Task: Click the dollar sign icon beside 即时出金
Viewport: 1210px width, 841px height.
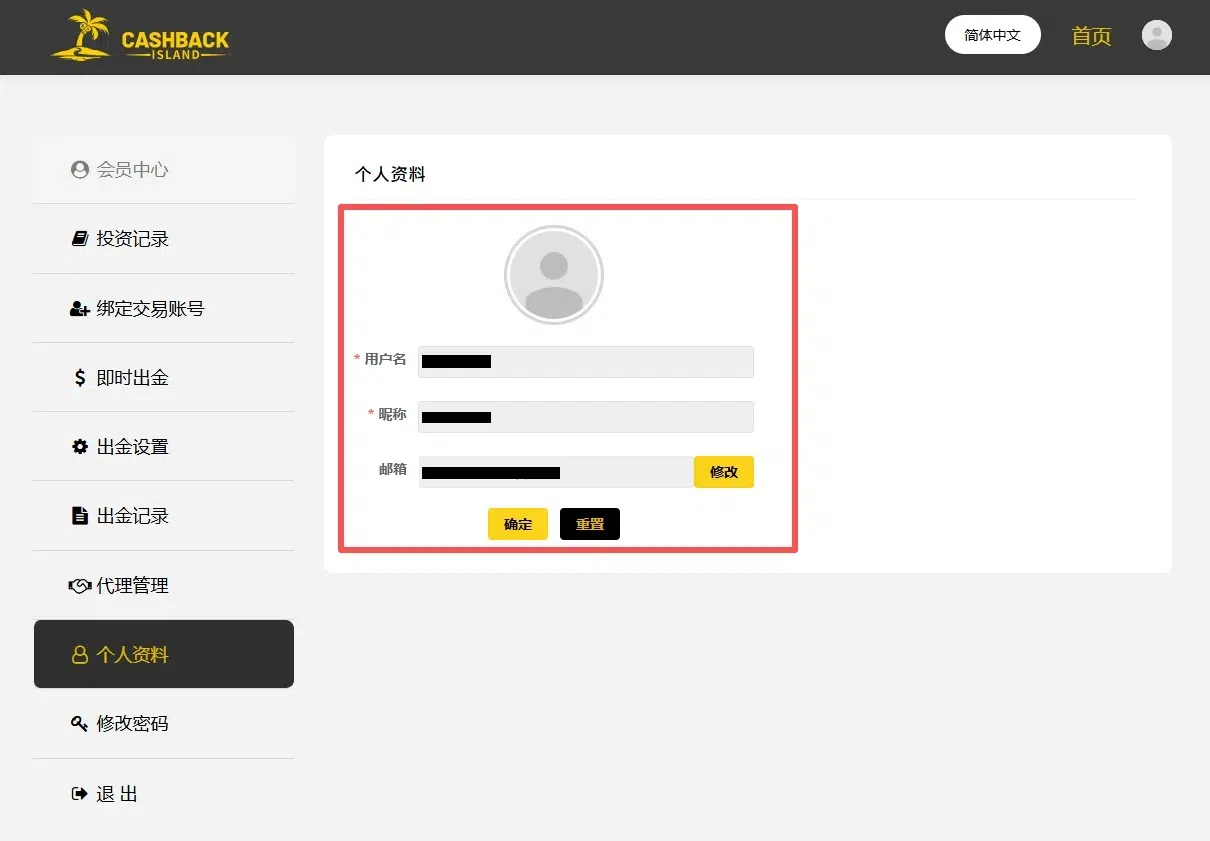Action: point(81,378)
